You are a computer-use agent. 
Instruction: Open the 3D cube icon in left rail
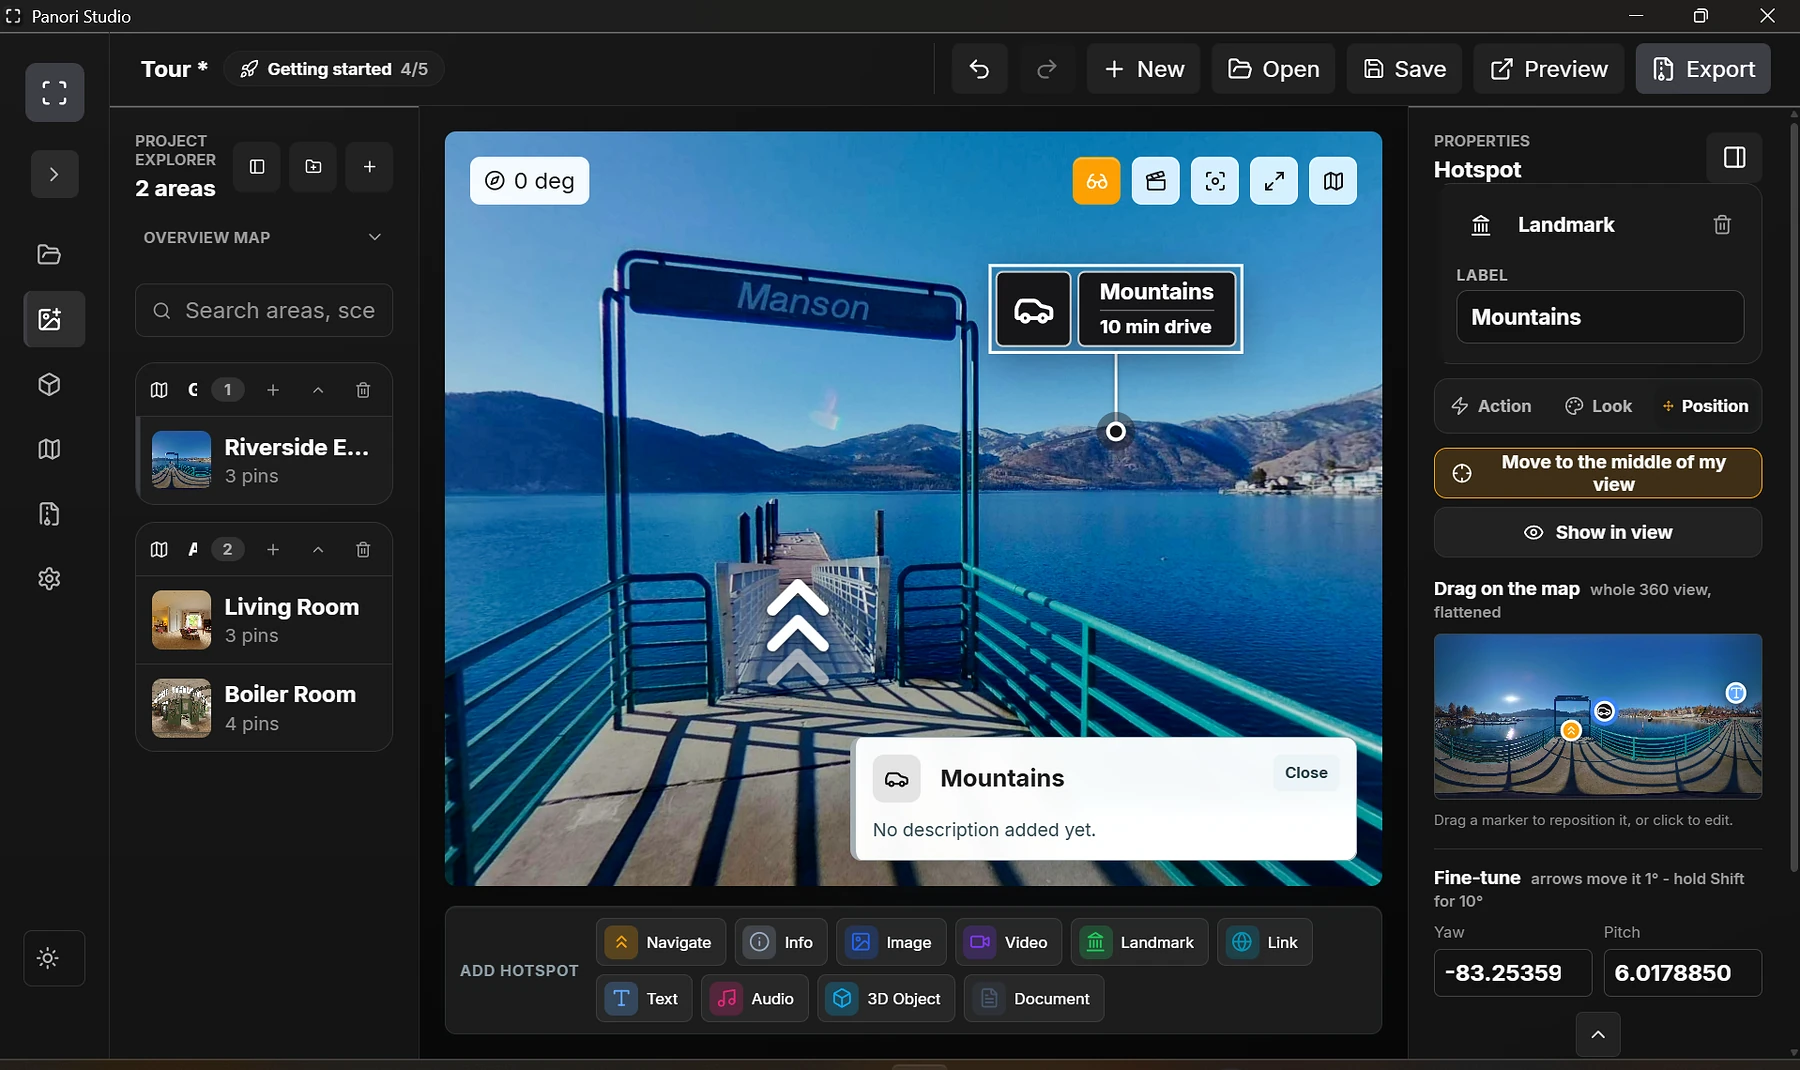[x=49, y=385]
